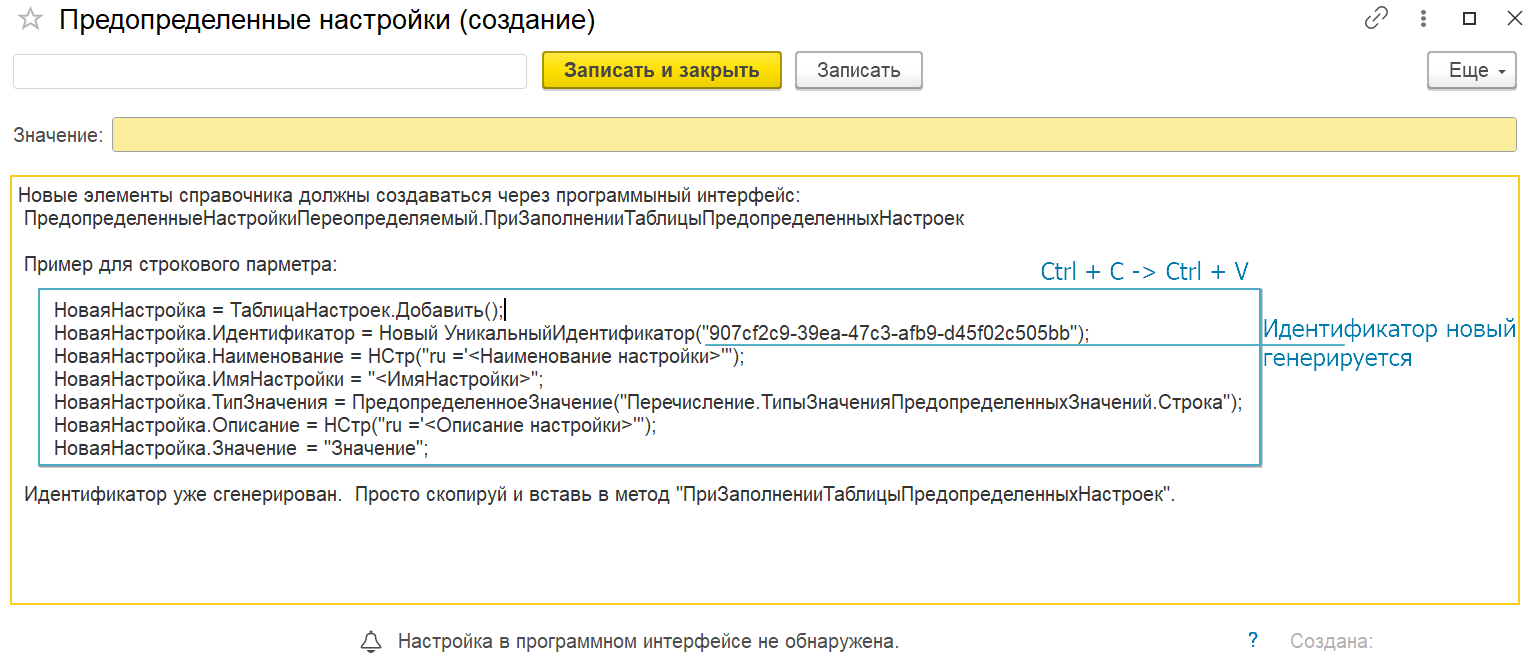Focus the empty field left of Записать и закрыть
The height and width of the screenshot is (664, 1533).
coord(269,71)
